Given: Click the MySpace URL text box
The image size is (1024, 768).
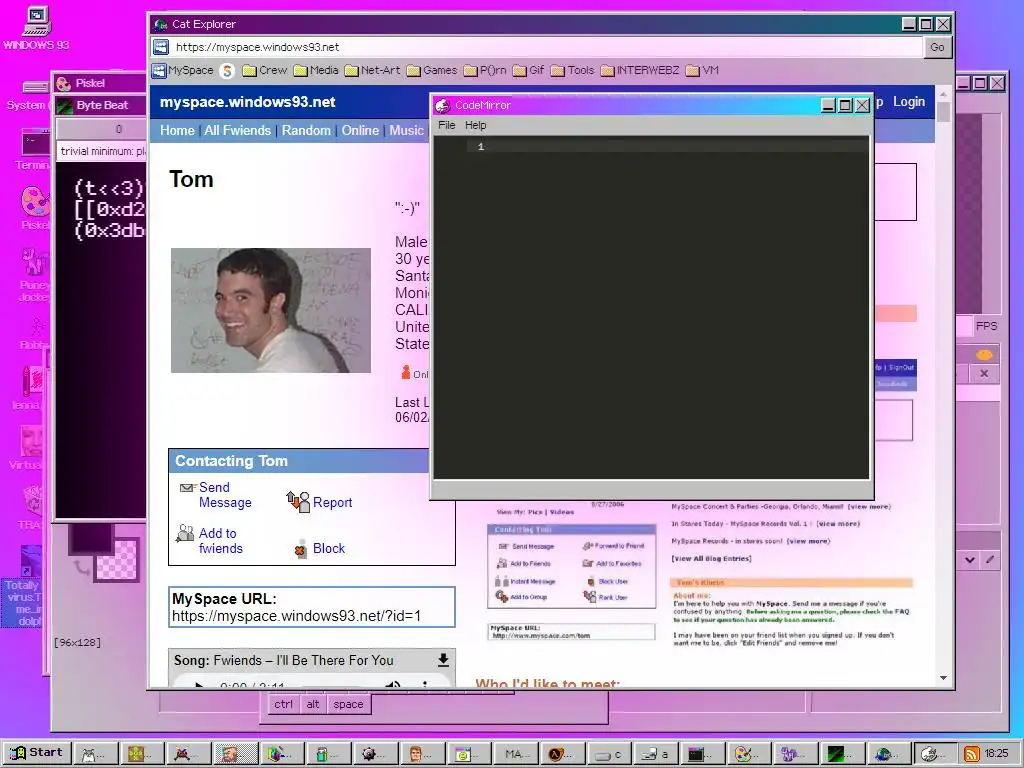Looking at the screenshot, I should (x=312, y=607).
